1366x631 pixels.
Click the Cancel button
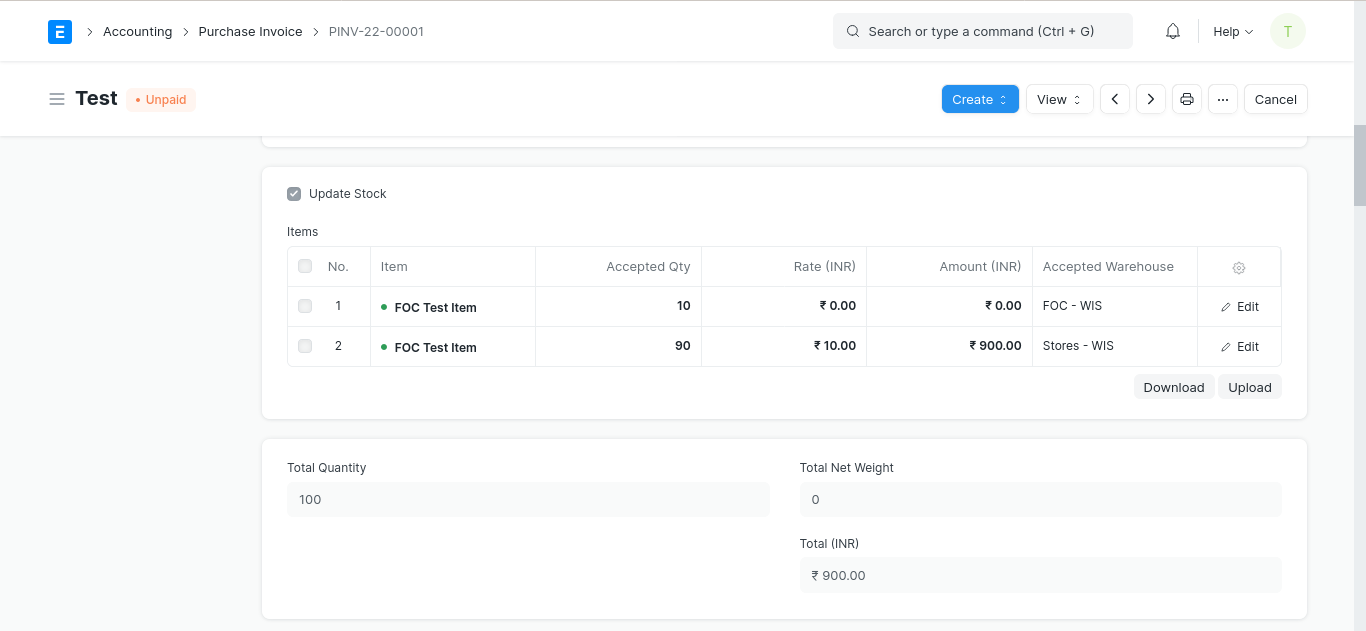(1275, 99)
